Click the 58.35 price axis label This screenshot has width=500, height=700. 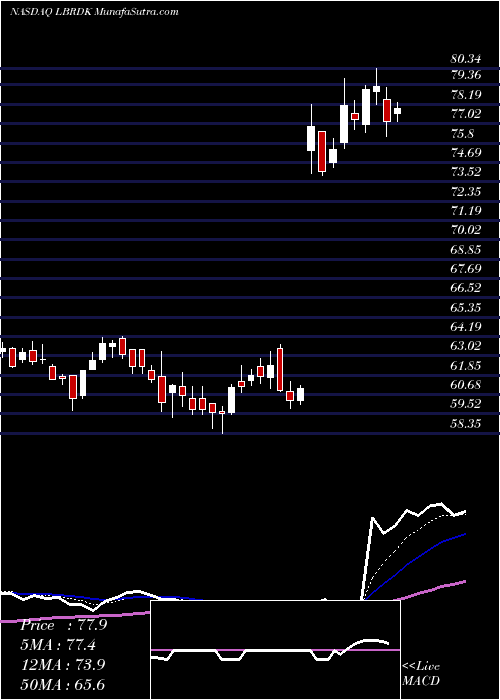pyautogui.click(x=466, y=424)
